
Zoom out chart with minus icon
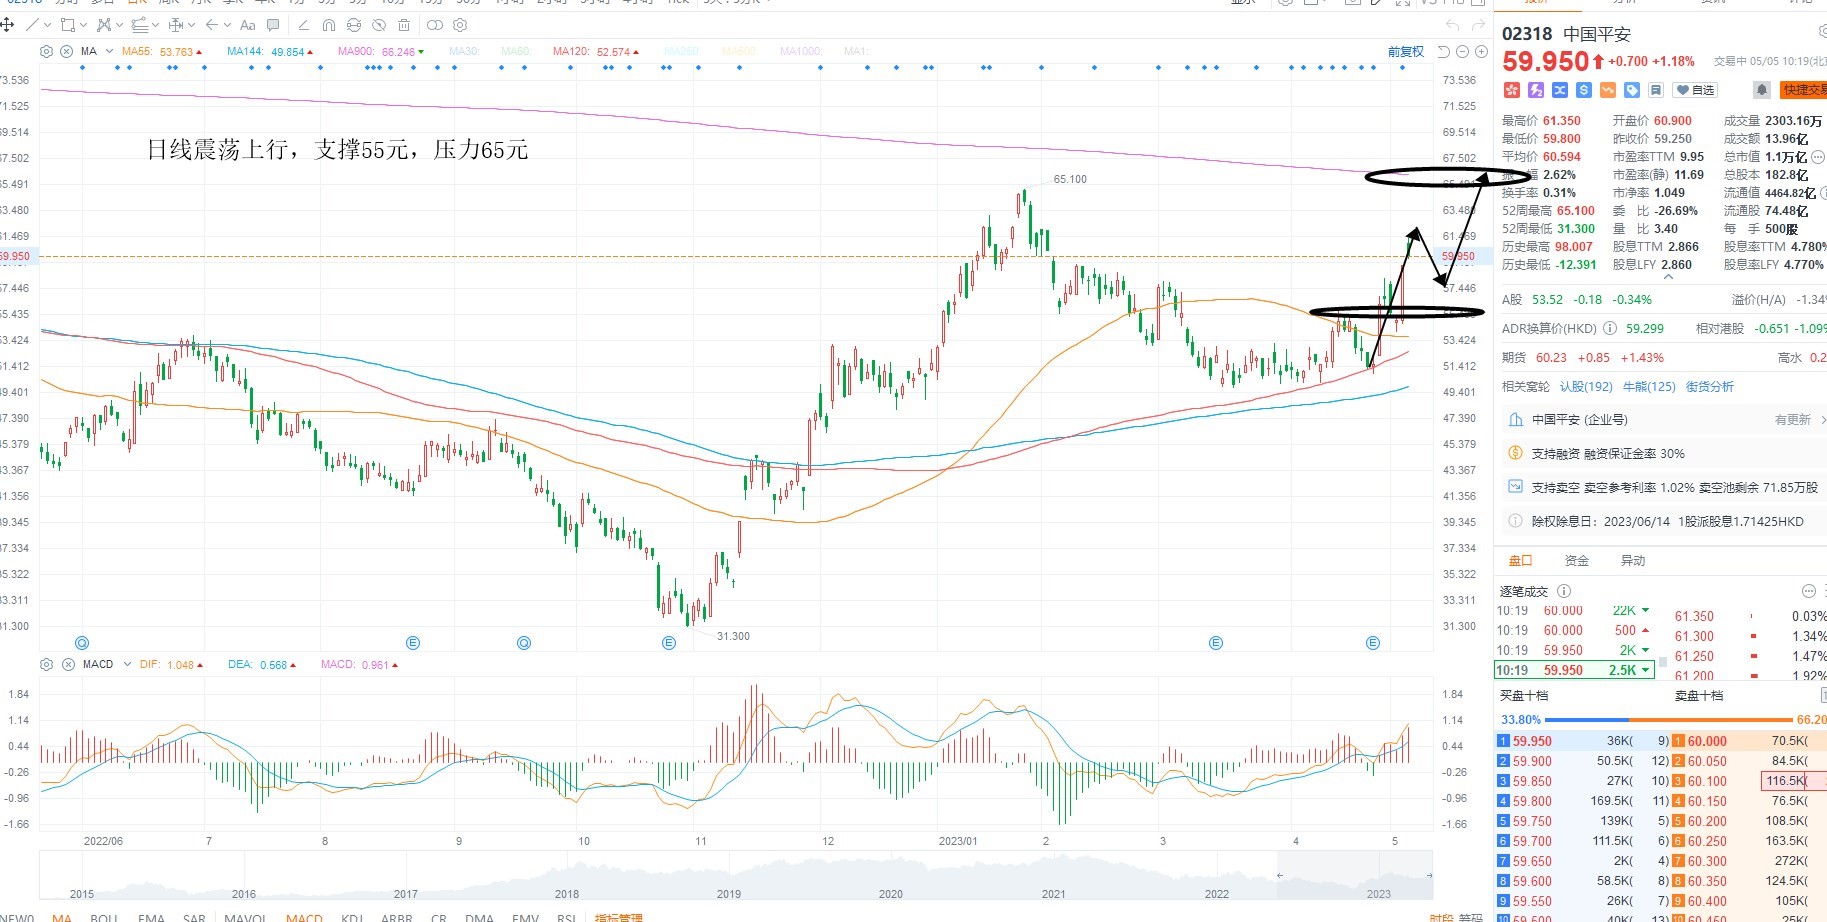1462,52
